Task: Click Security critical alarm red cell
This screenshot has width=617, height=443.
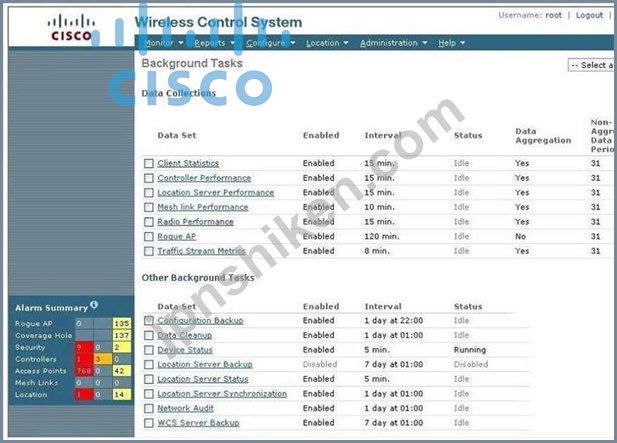Action: coord(84,347)
